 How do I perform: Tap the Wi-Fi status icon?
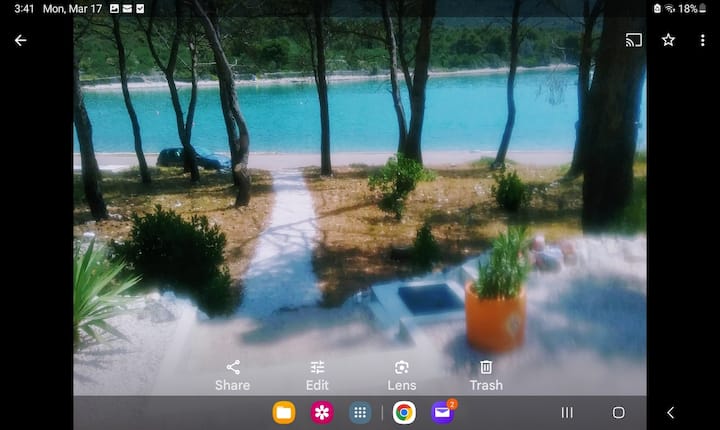pos(670,9)
